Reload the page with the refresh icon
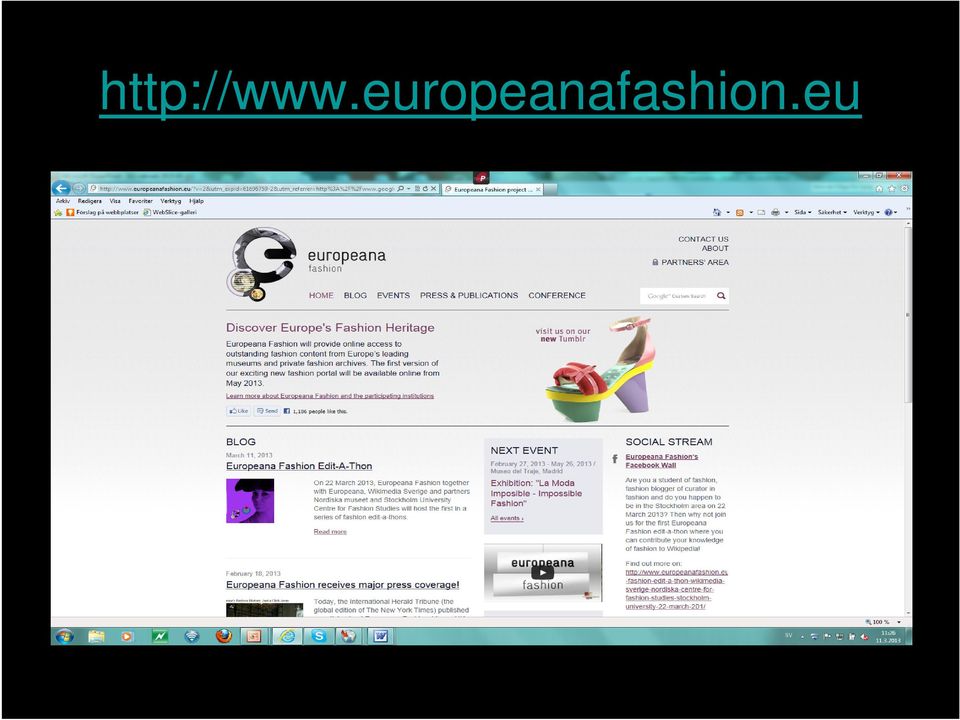 coord(425,189)
